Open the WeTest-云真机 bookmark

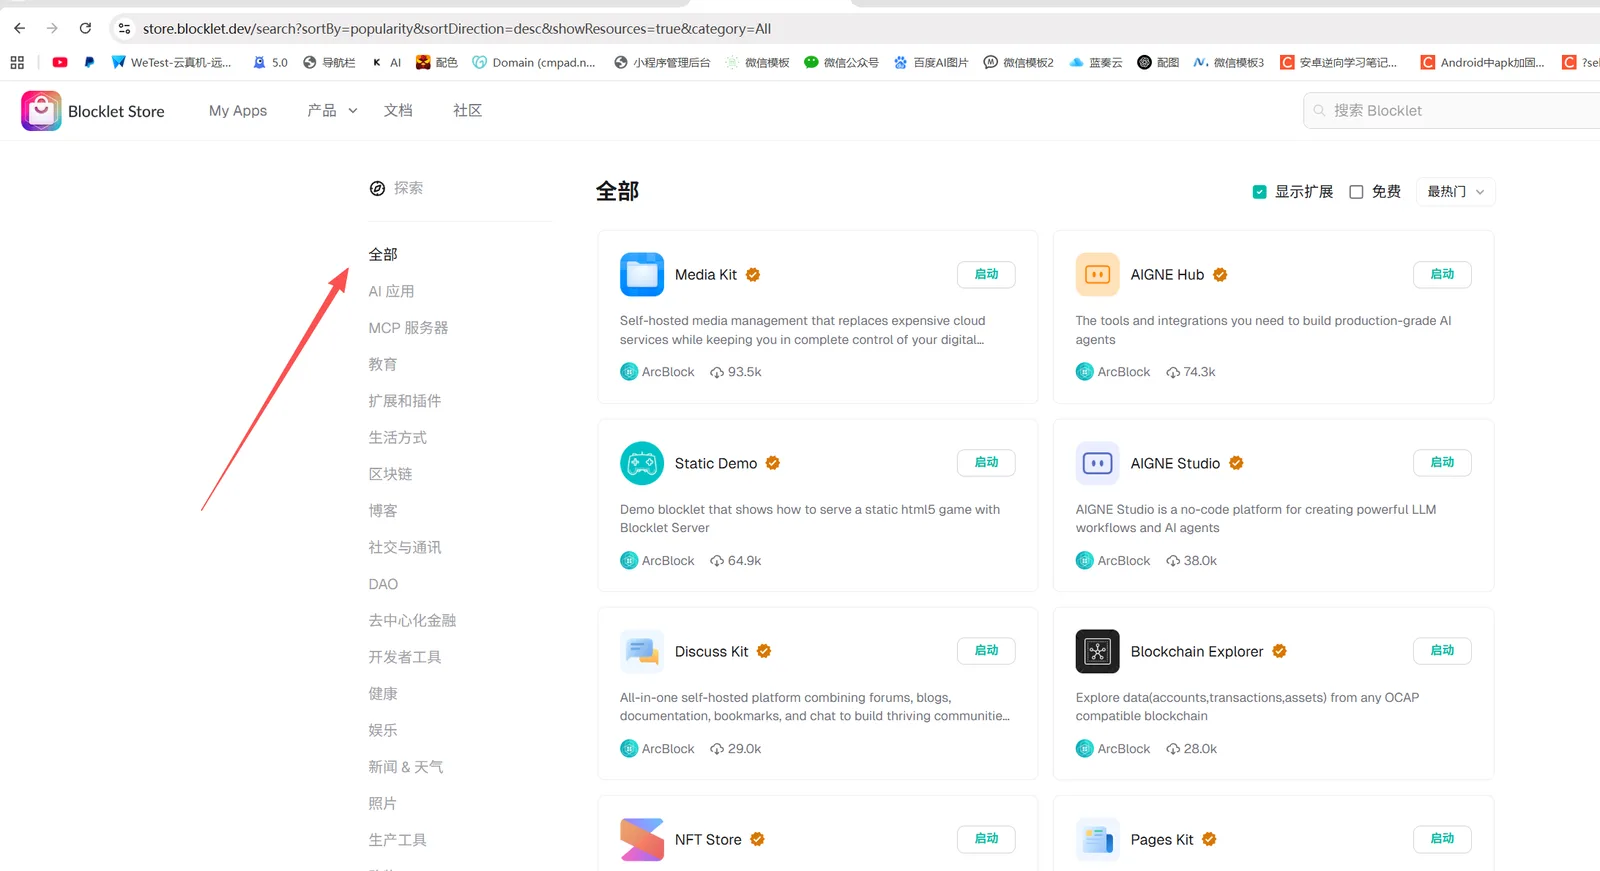tap(171, 62)
